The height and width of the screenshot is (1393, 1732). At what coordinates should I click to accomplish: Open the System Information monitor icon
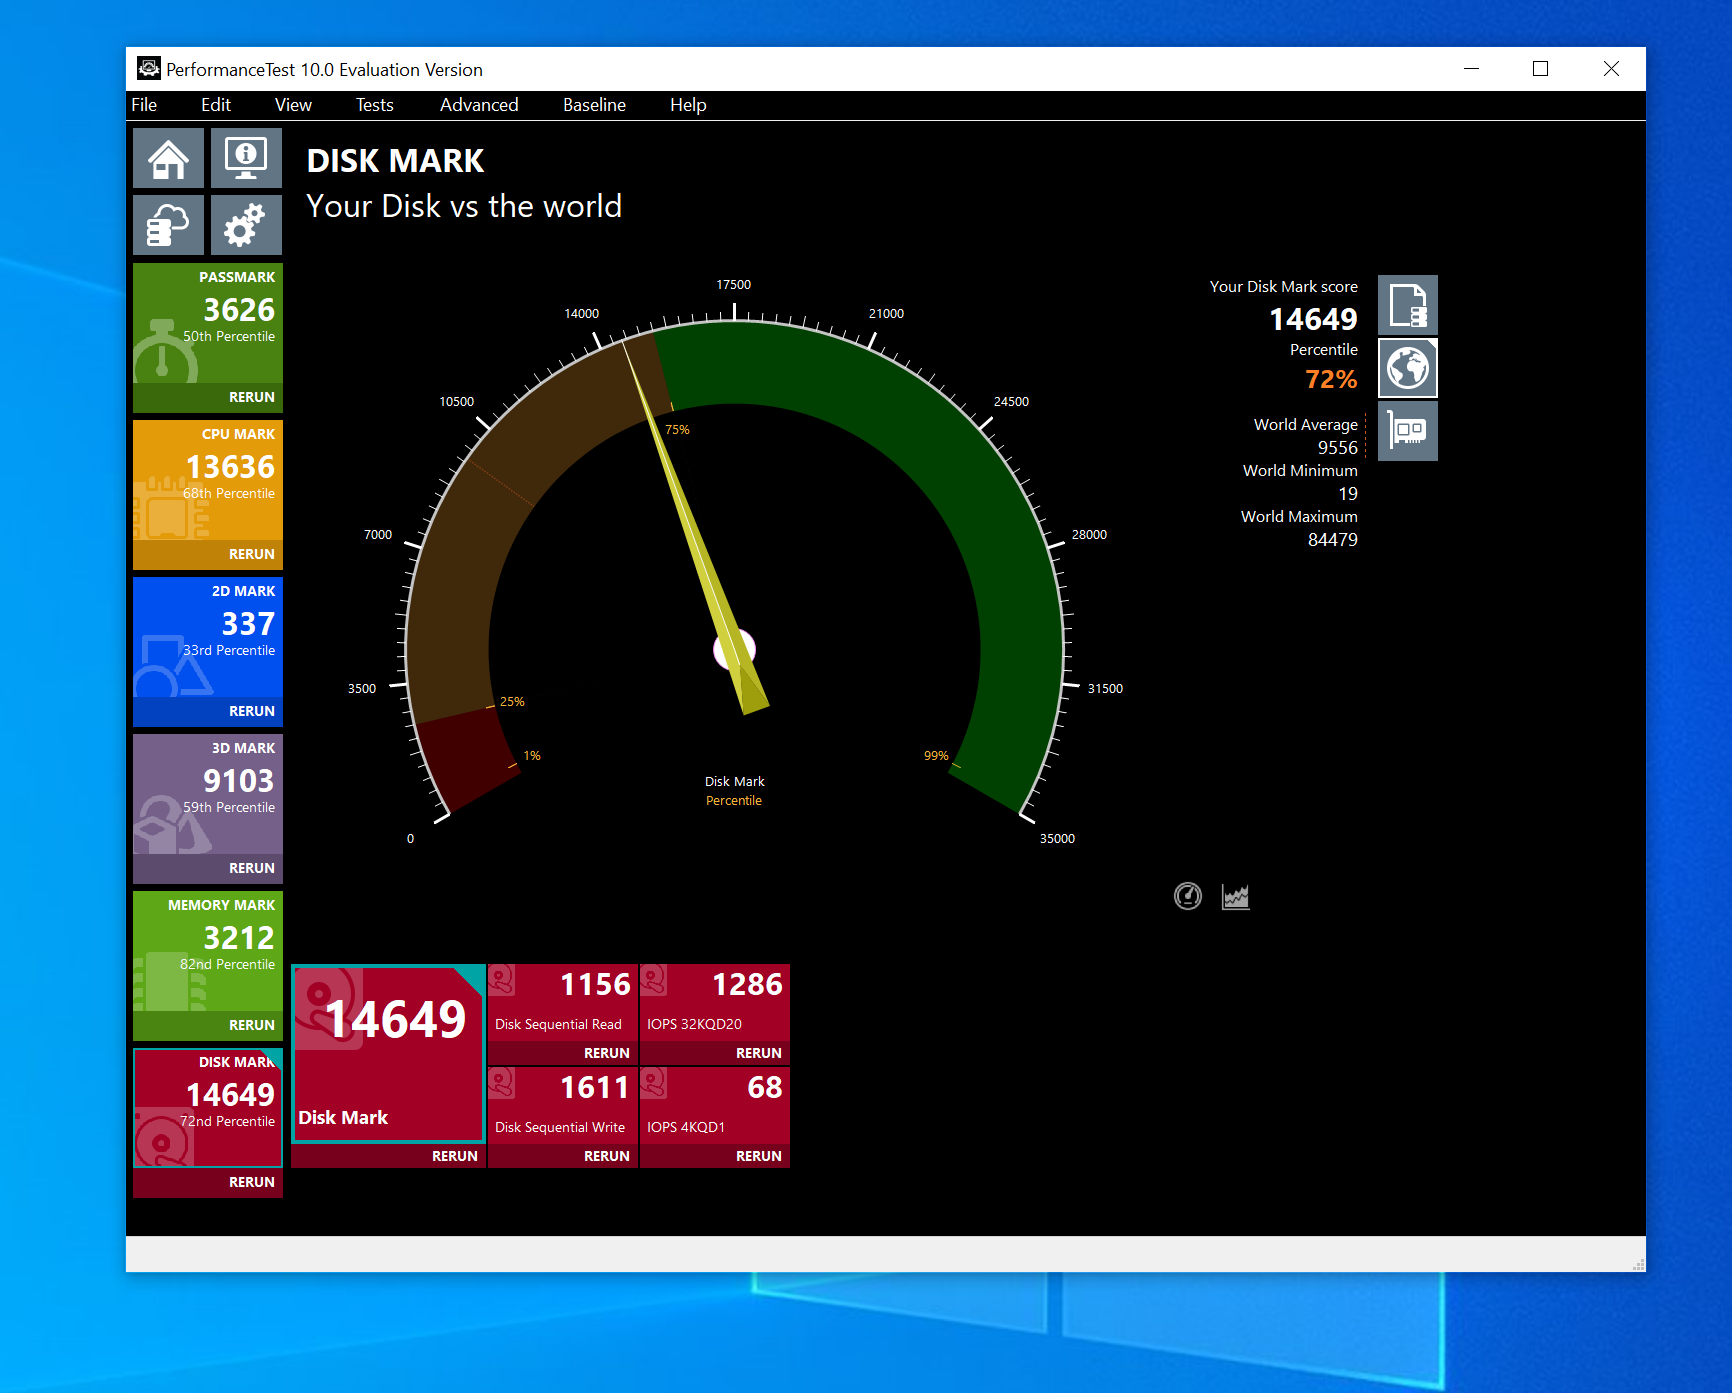(246, 158)
